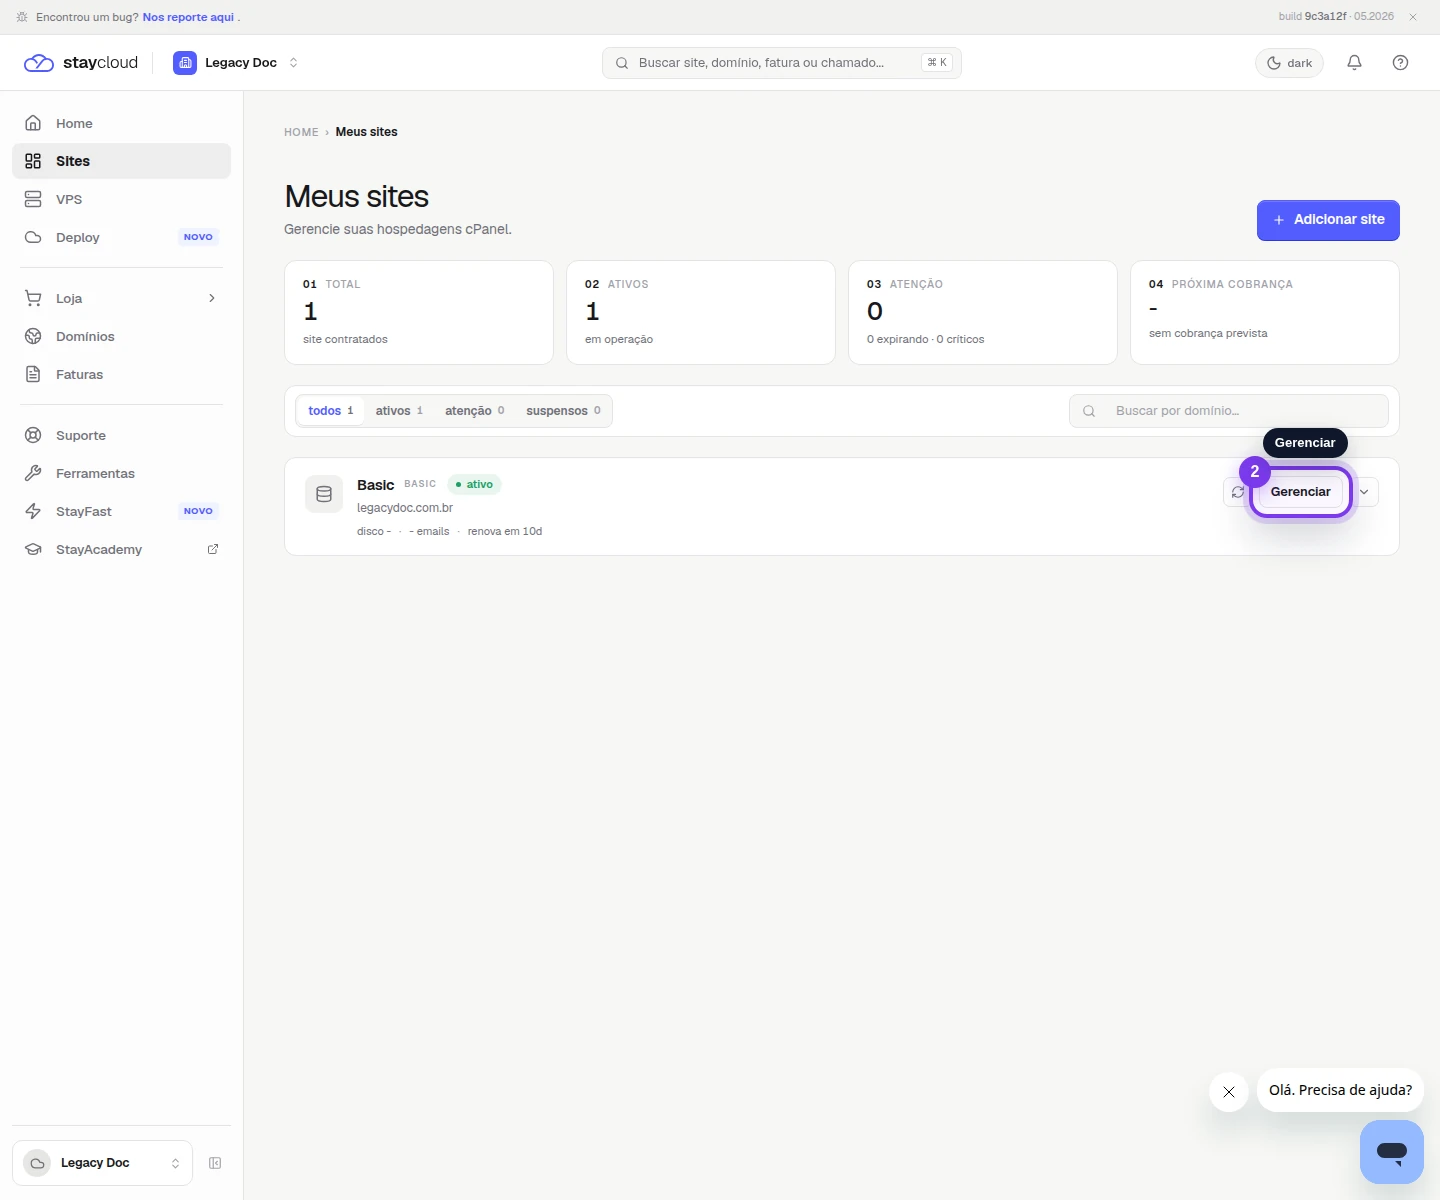Viewport: 1440px width, 1200px height.
Task: Click the legacydoc.com.br domain text
Action: click(405, 508)
